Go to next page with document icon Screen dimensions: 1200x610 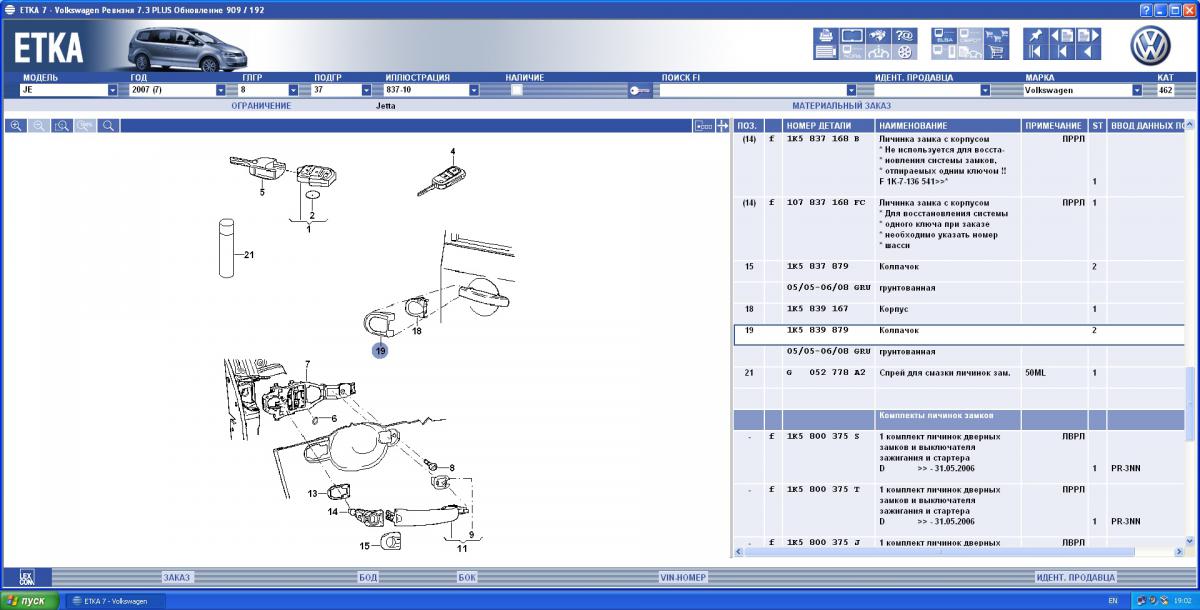(1088, 36)
